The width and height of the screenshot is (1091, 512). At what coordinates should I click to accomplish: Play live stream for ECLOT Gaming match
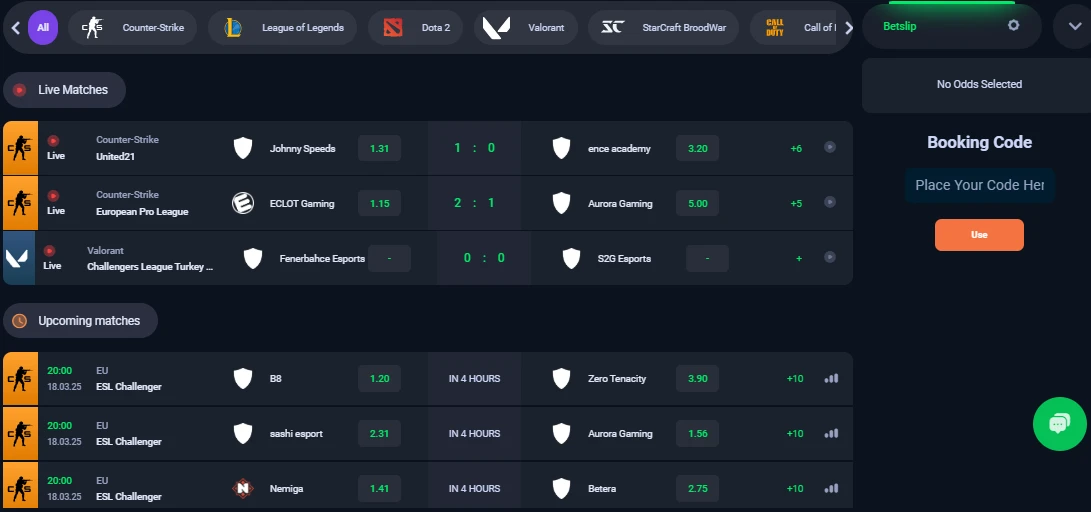point(829,202)
